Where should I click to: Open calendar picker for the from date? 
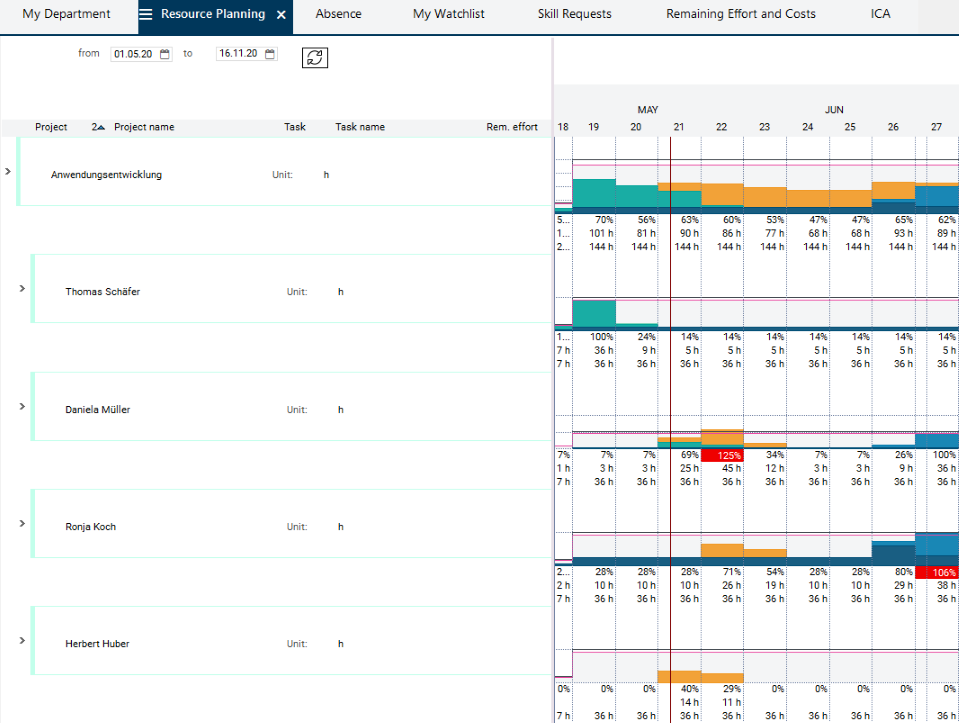(165, 54)
